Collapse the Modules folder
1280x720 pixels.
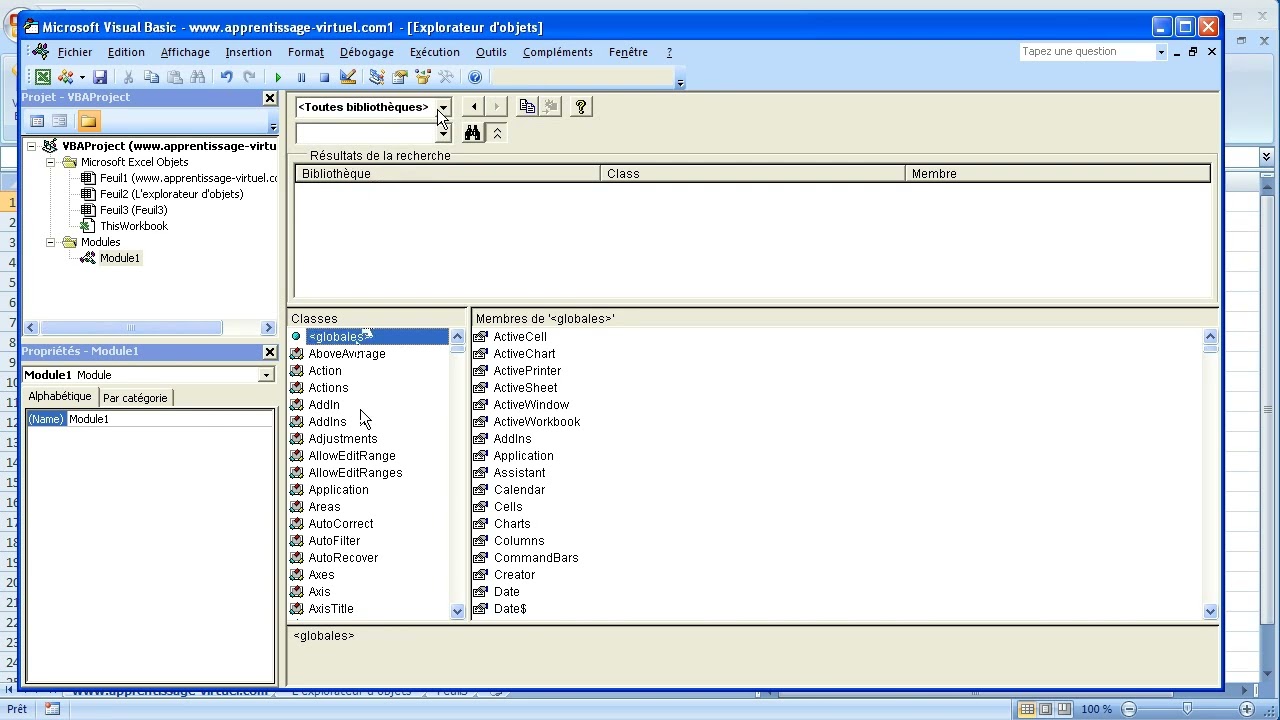point(50,242)
